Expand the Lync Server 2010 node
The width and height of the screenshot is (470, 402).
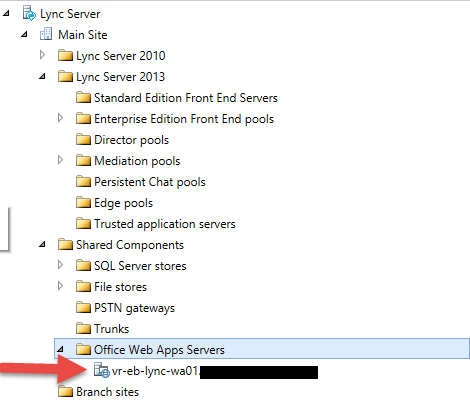pos(42,55)
